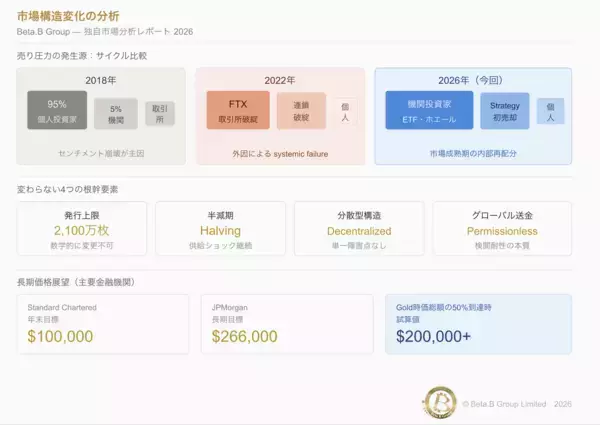Select the 個人 block in the 2026 card
This screenshot has height=425, width=600.
(x=550, y=111)
